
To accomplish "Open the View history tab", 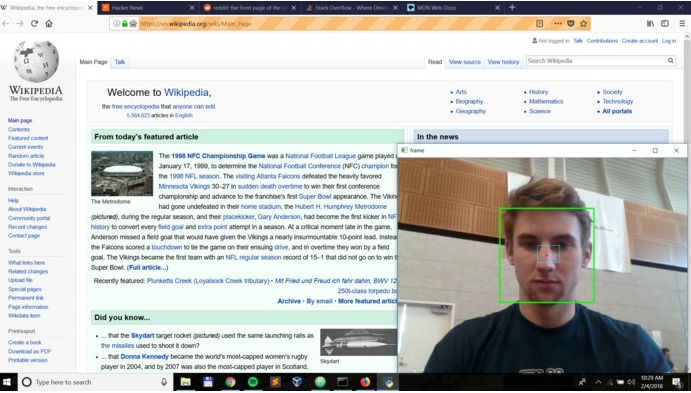I will [x=503, y=62].
